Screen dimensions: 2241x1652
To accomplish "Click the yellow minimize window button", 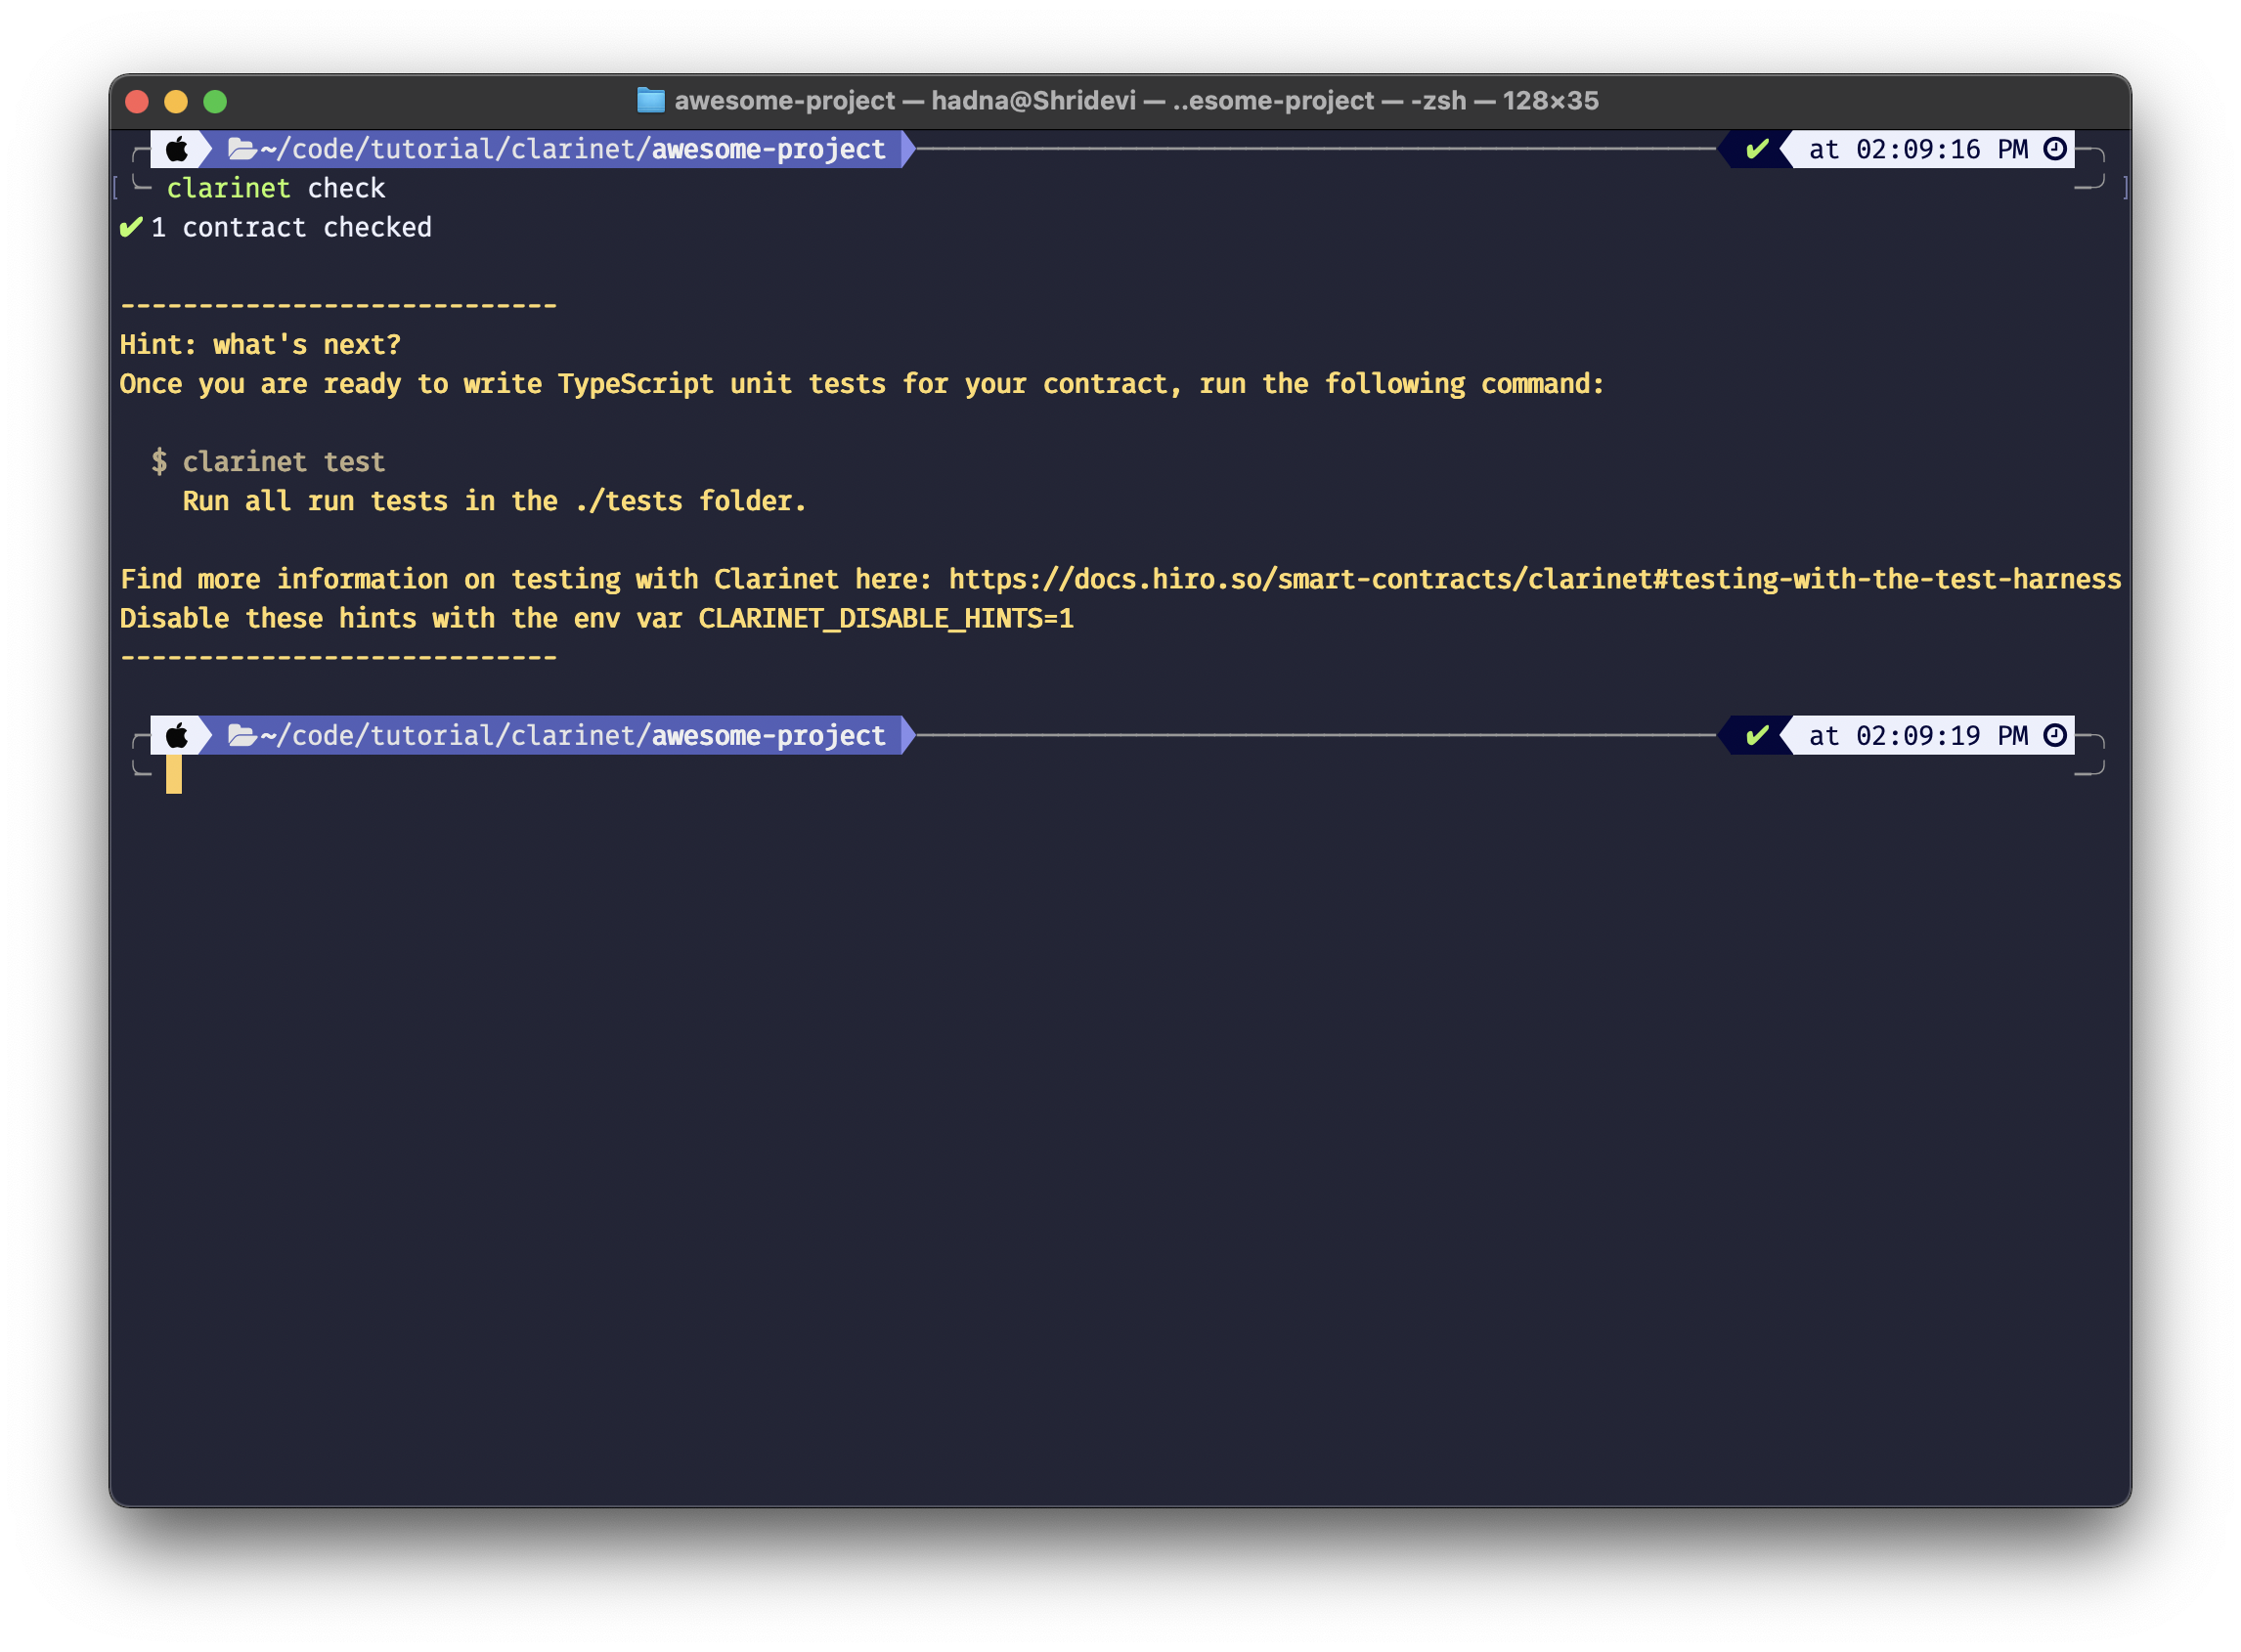I will pos(176,101).
